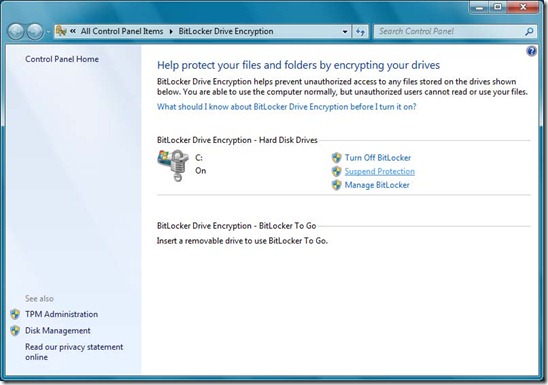
Task: Open the recent pages dropdown beside Forward
Action: (48, 32)
